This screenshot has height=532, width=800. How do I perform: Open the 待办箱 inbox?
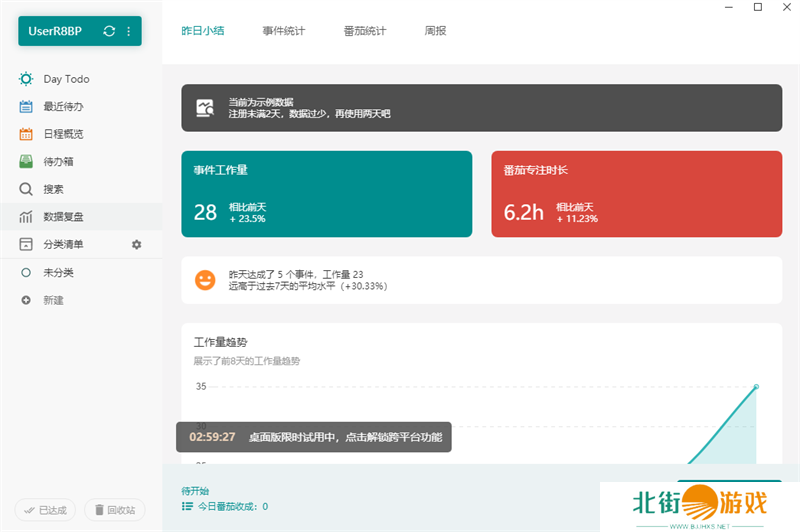58,161
